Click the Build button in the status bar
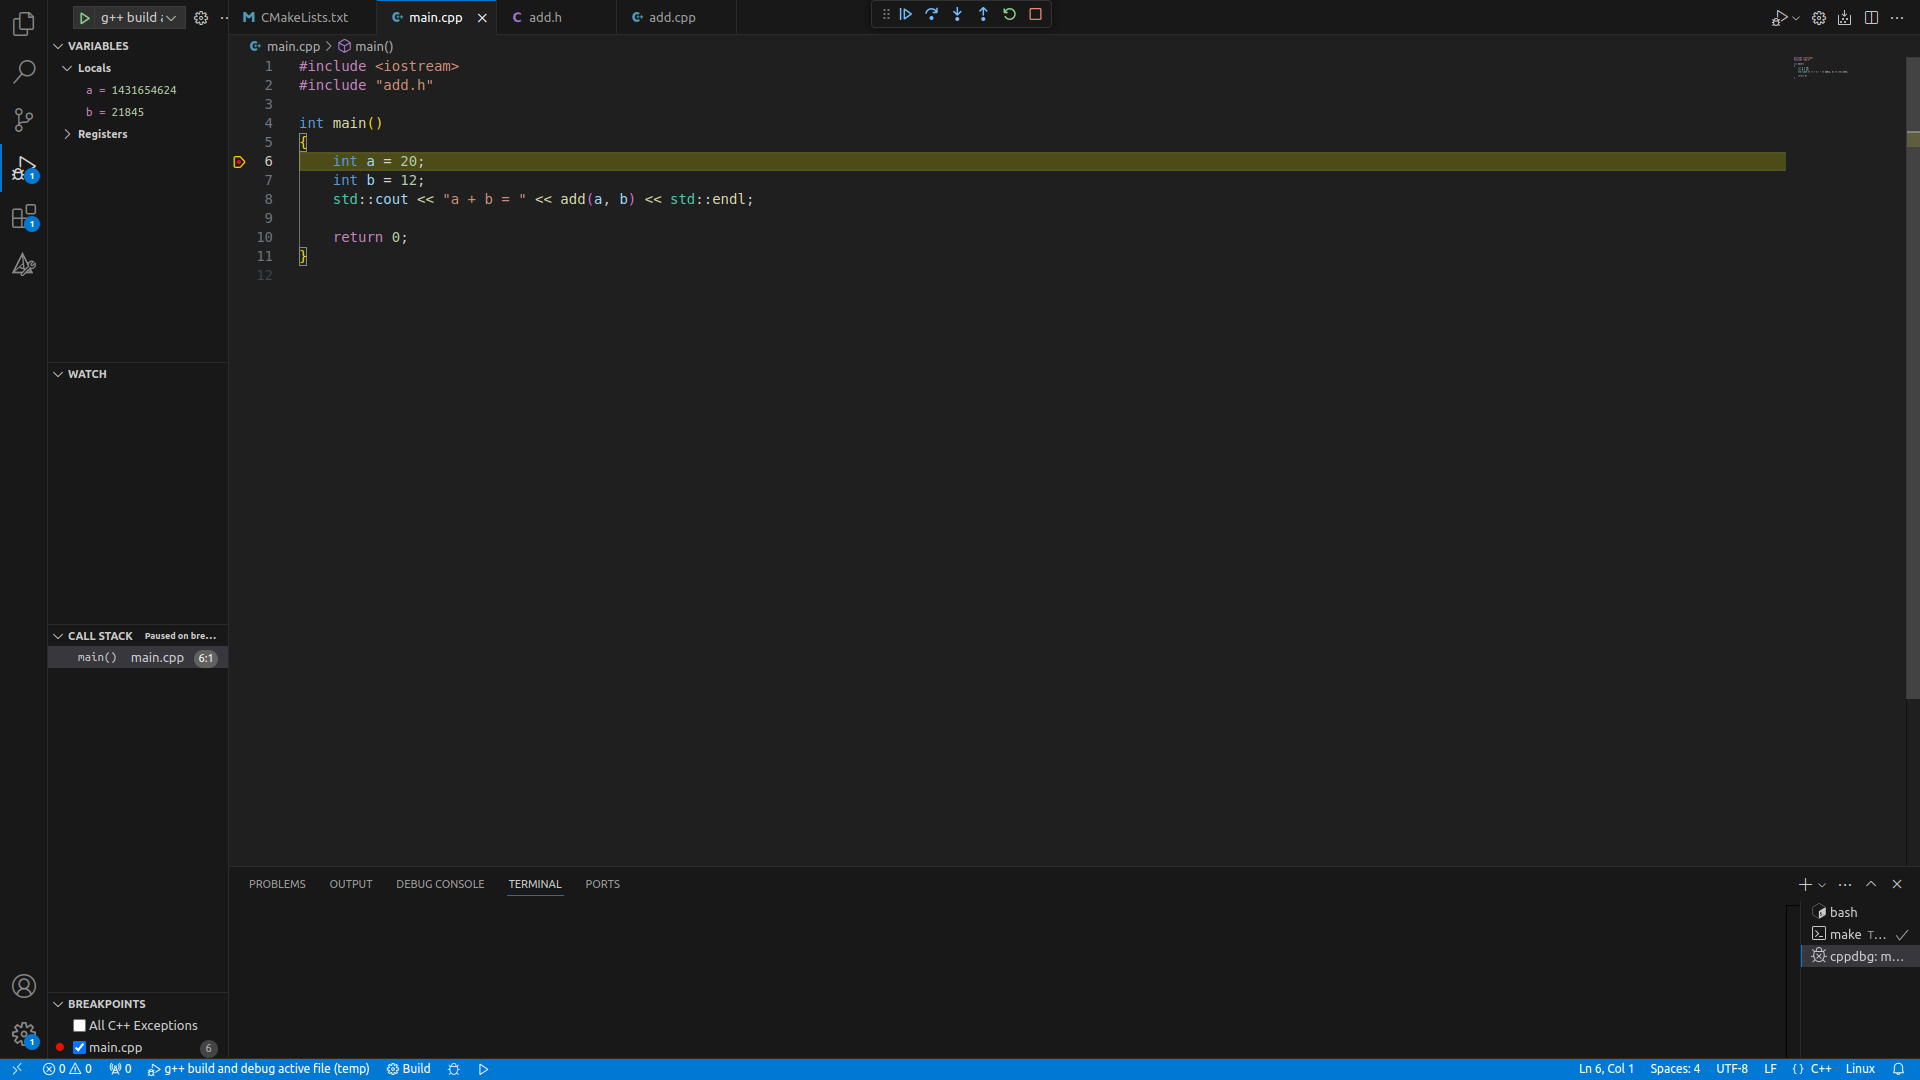Screen dimensions: 1920x1080 pos(409,1069)
